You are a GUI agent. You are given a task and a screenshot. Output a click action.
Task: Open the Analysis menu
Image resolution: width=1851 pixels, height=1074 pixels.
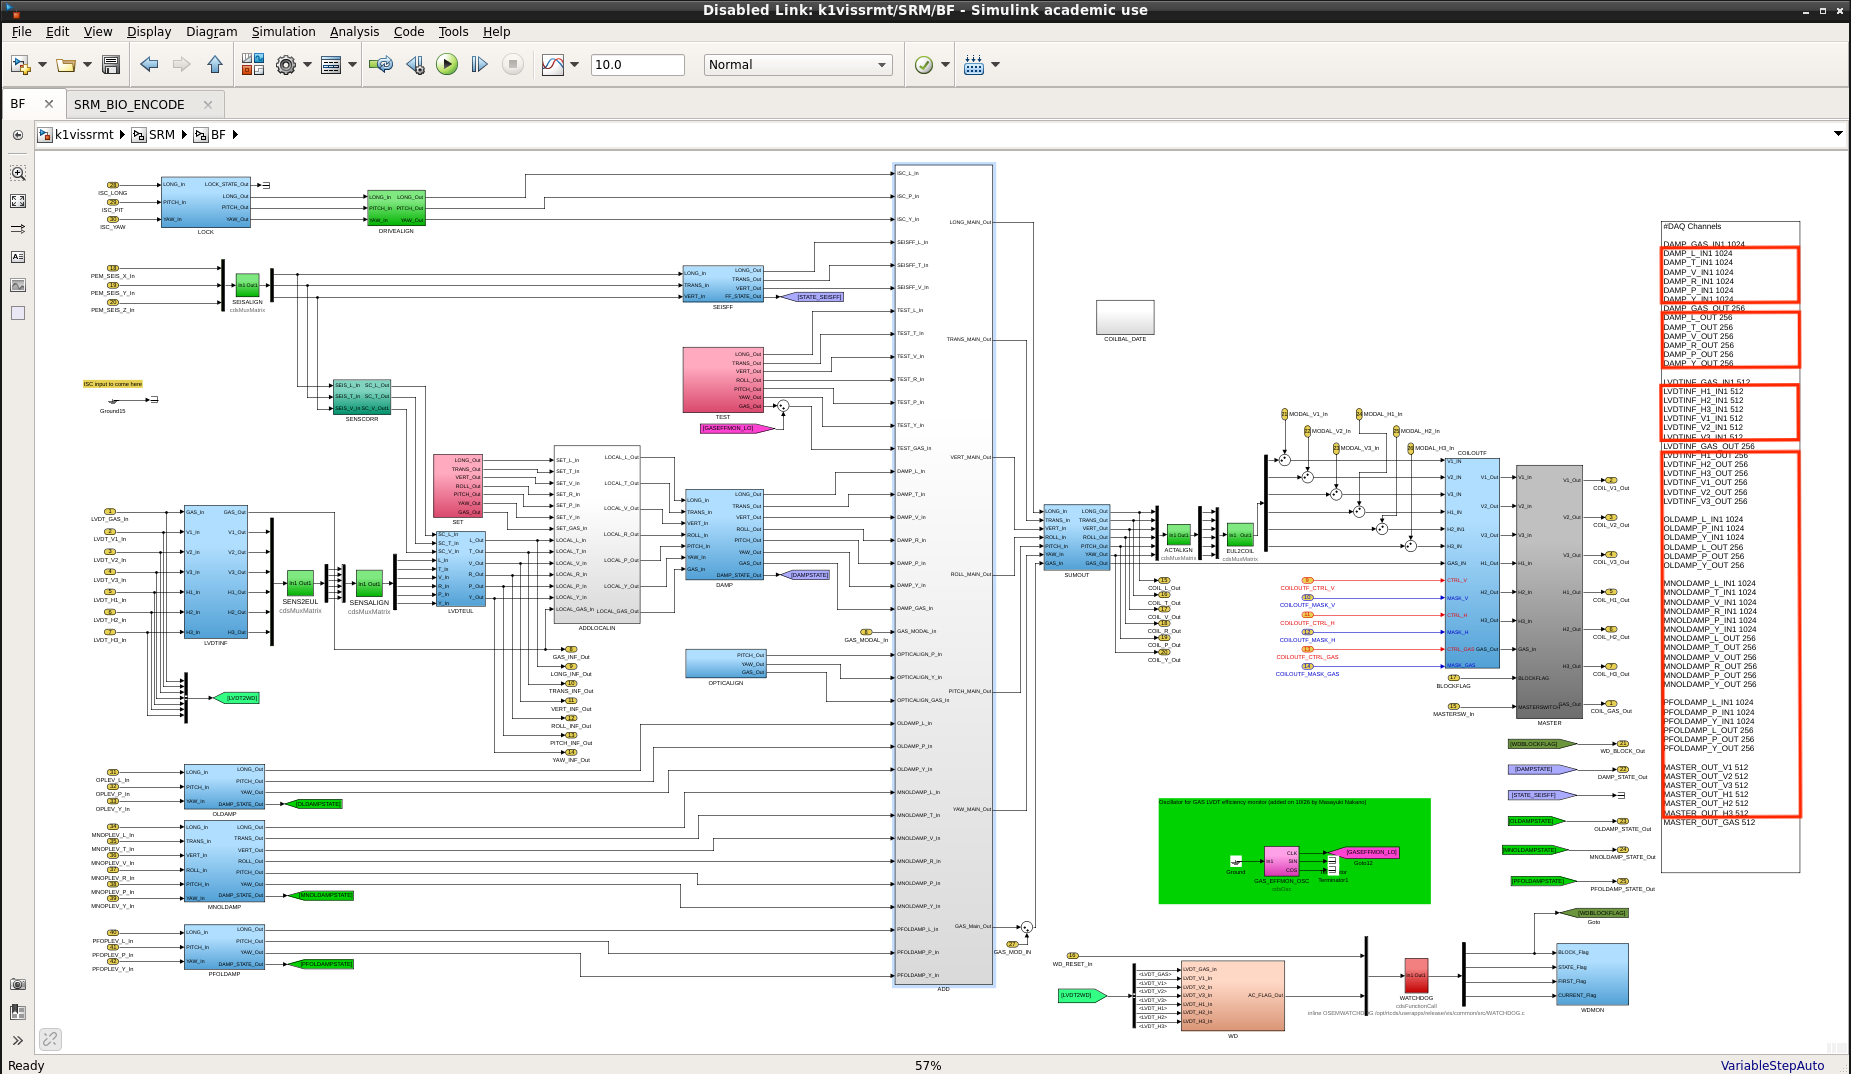[x=354, y=32]
